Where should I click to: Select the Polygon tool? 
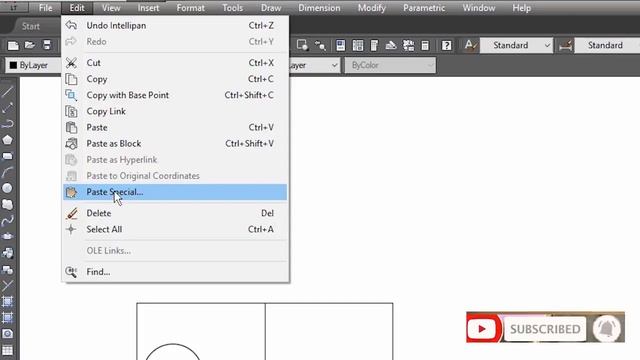[7, 140]
